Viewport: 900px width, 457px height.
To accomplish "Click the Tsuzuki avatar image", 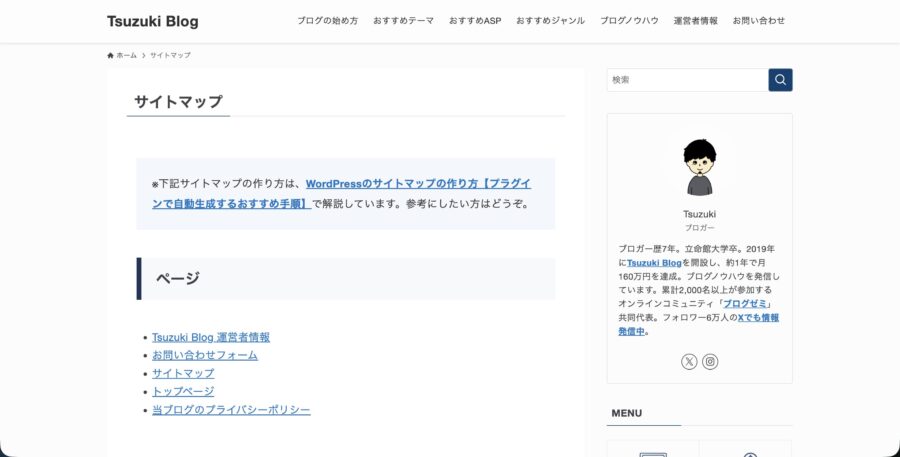I will (700, 167).
